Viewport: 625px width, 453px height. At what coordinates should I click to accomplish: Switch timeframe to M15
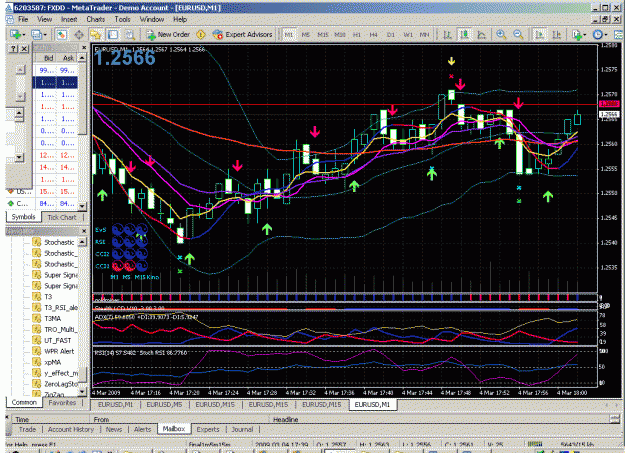323,35
